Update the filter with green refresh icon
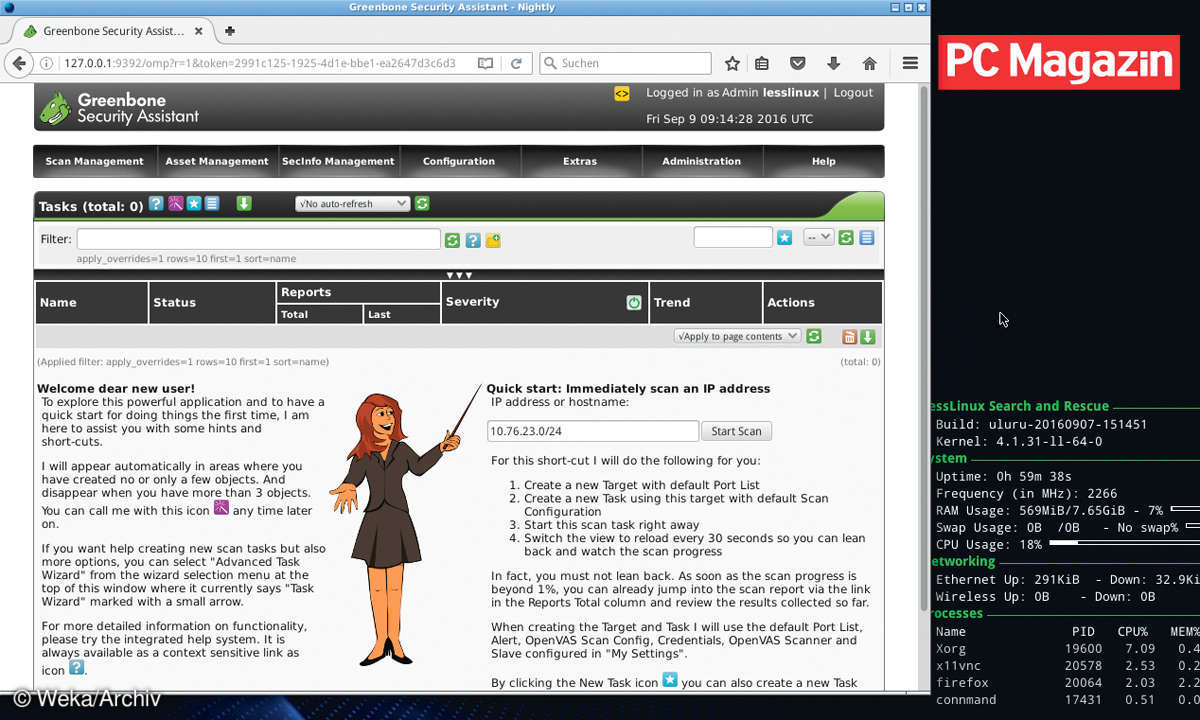The height and width of the screenshot is (720, 1200). point(452,240)
